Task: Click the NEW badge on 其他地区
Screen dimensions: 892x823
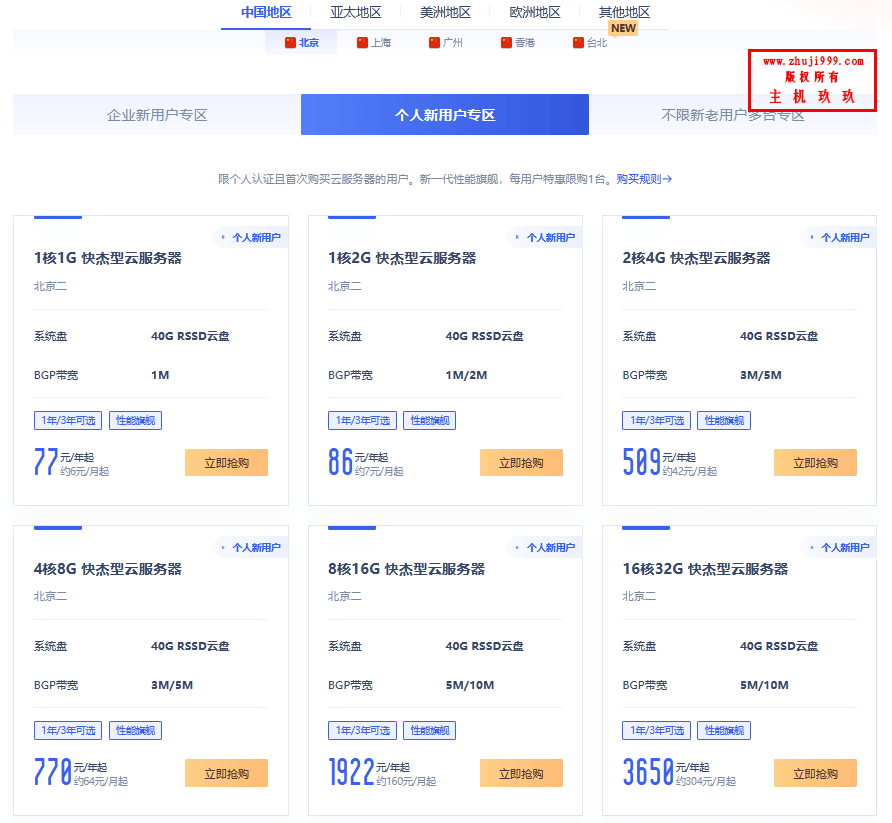Action: pos(623,28)
